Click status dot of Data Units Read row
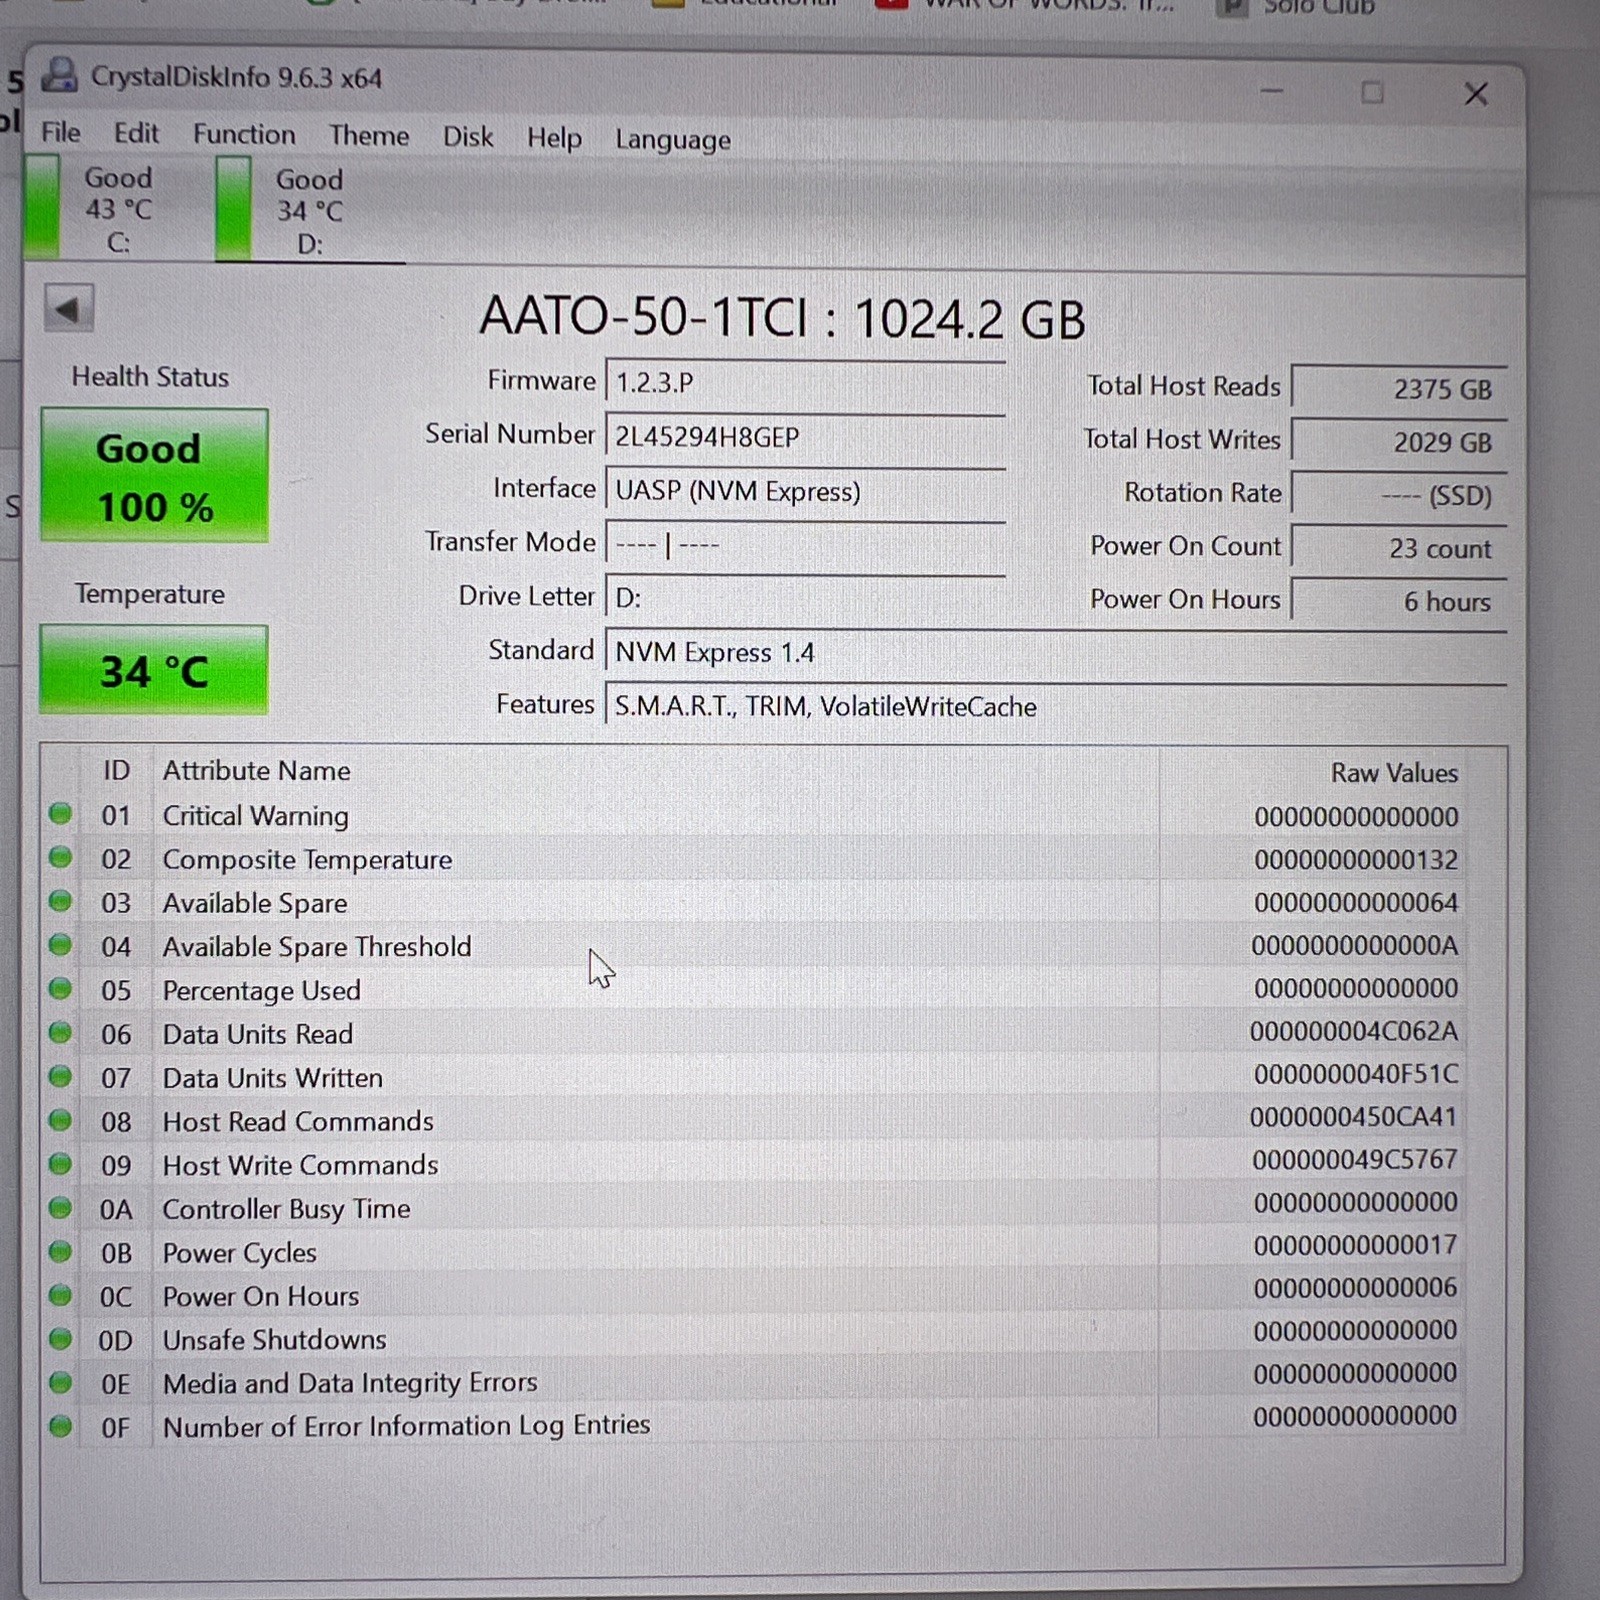1600x1600 pixels. pyautogui.click(x=60, y=1032)
